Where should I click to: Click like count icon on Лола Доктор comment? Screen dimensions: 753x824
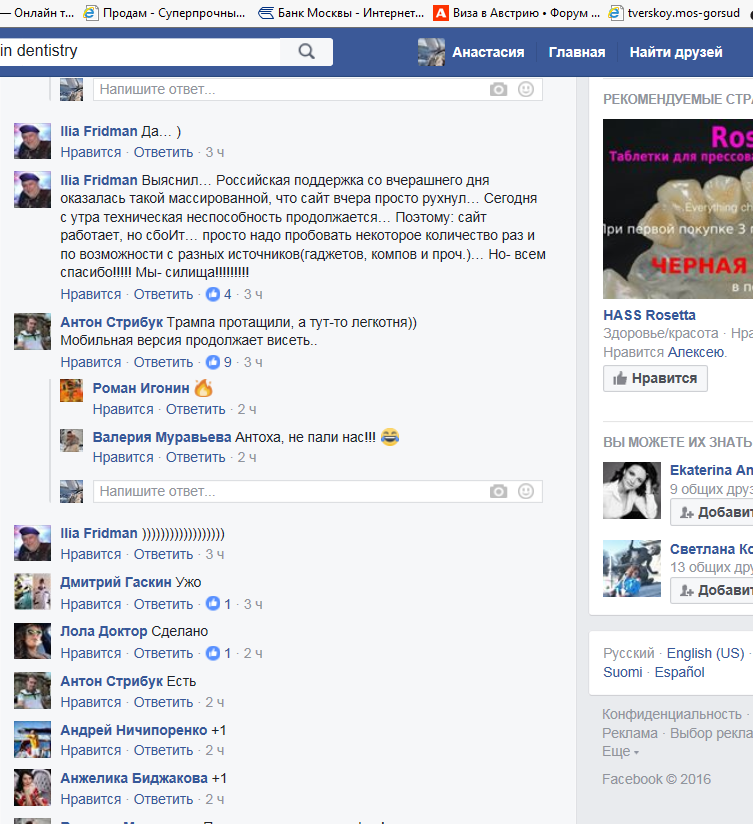click(212, 653)
